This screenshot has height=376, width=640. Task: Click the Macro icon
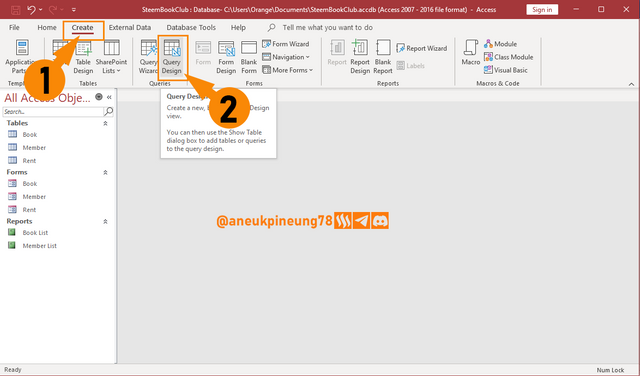(x=471, y=48)
